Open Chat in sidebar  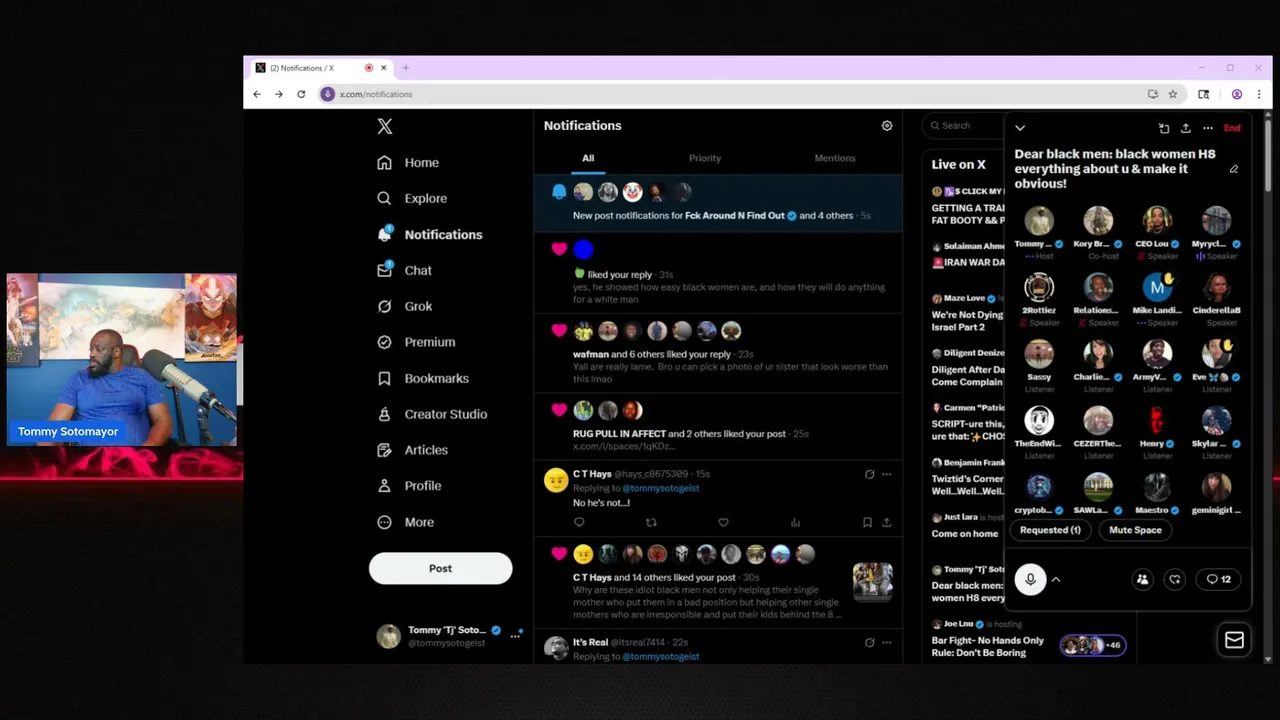tap(405, 270)
